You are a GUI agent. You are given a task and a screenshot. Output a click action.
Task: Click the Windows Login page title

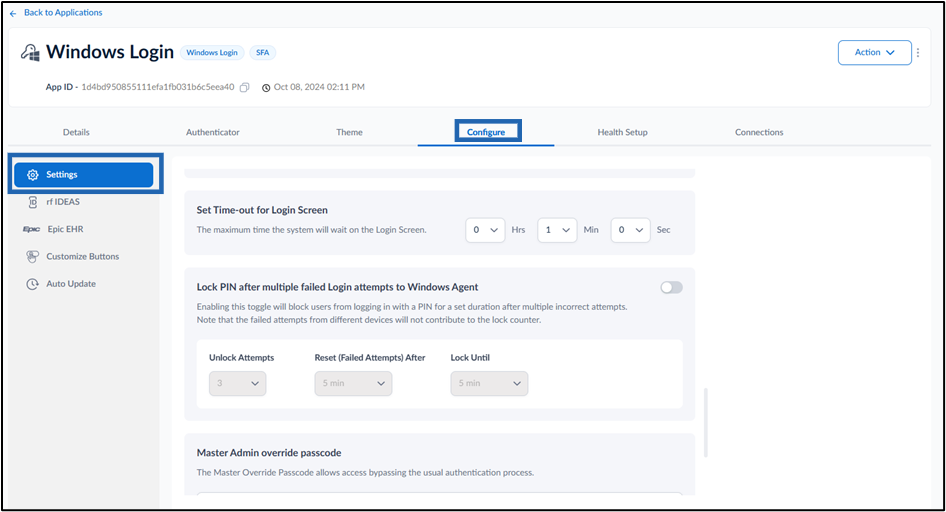tap(110, 52)
